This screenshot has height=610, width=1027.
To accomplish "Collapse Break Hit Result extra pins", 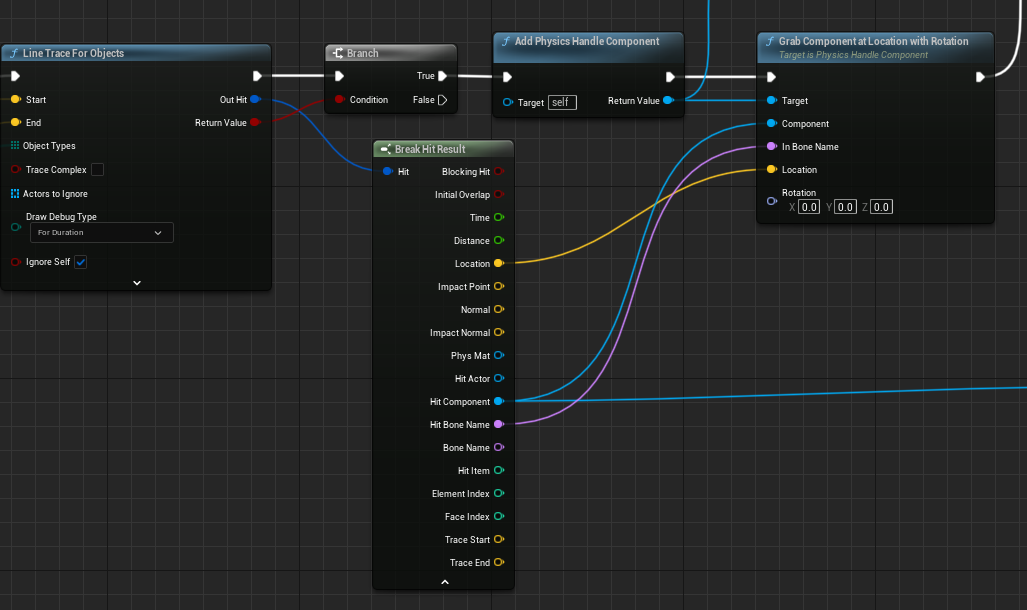I will point(445,582).
